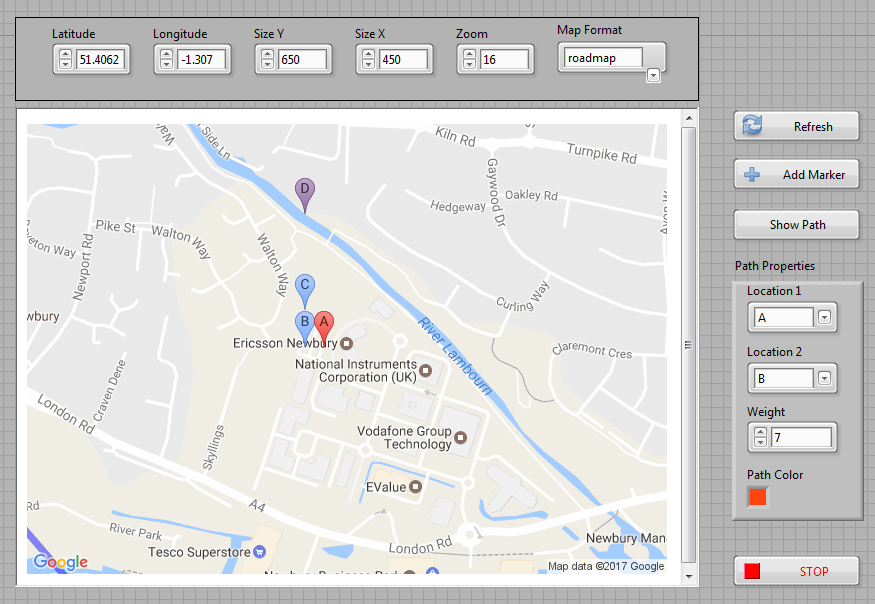Increase Zoom with the up arrow
The height and width of the screenshot is (604, 875).
pyautogui.click(x=469, y=55)
